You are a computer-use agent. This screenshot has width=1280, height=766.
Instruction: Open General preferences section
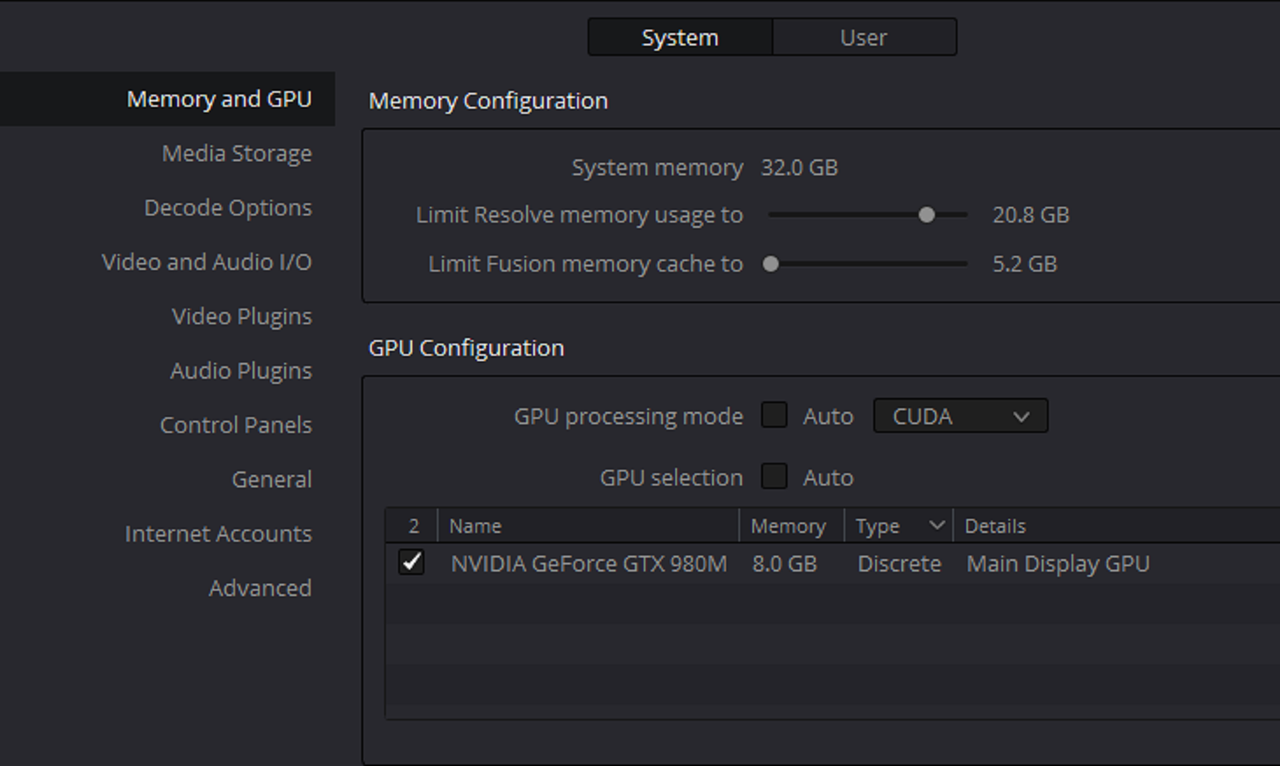(272, 479)
